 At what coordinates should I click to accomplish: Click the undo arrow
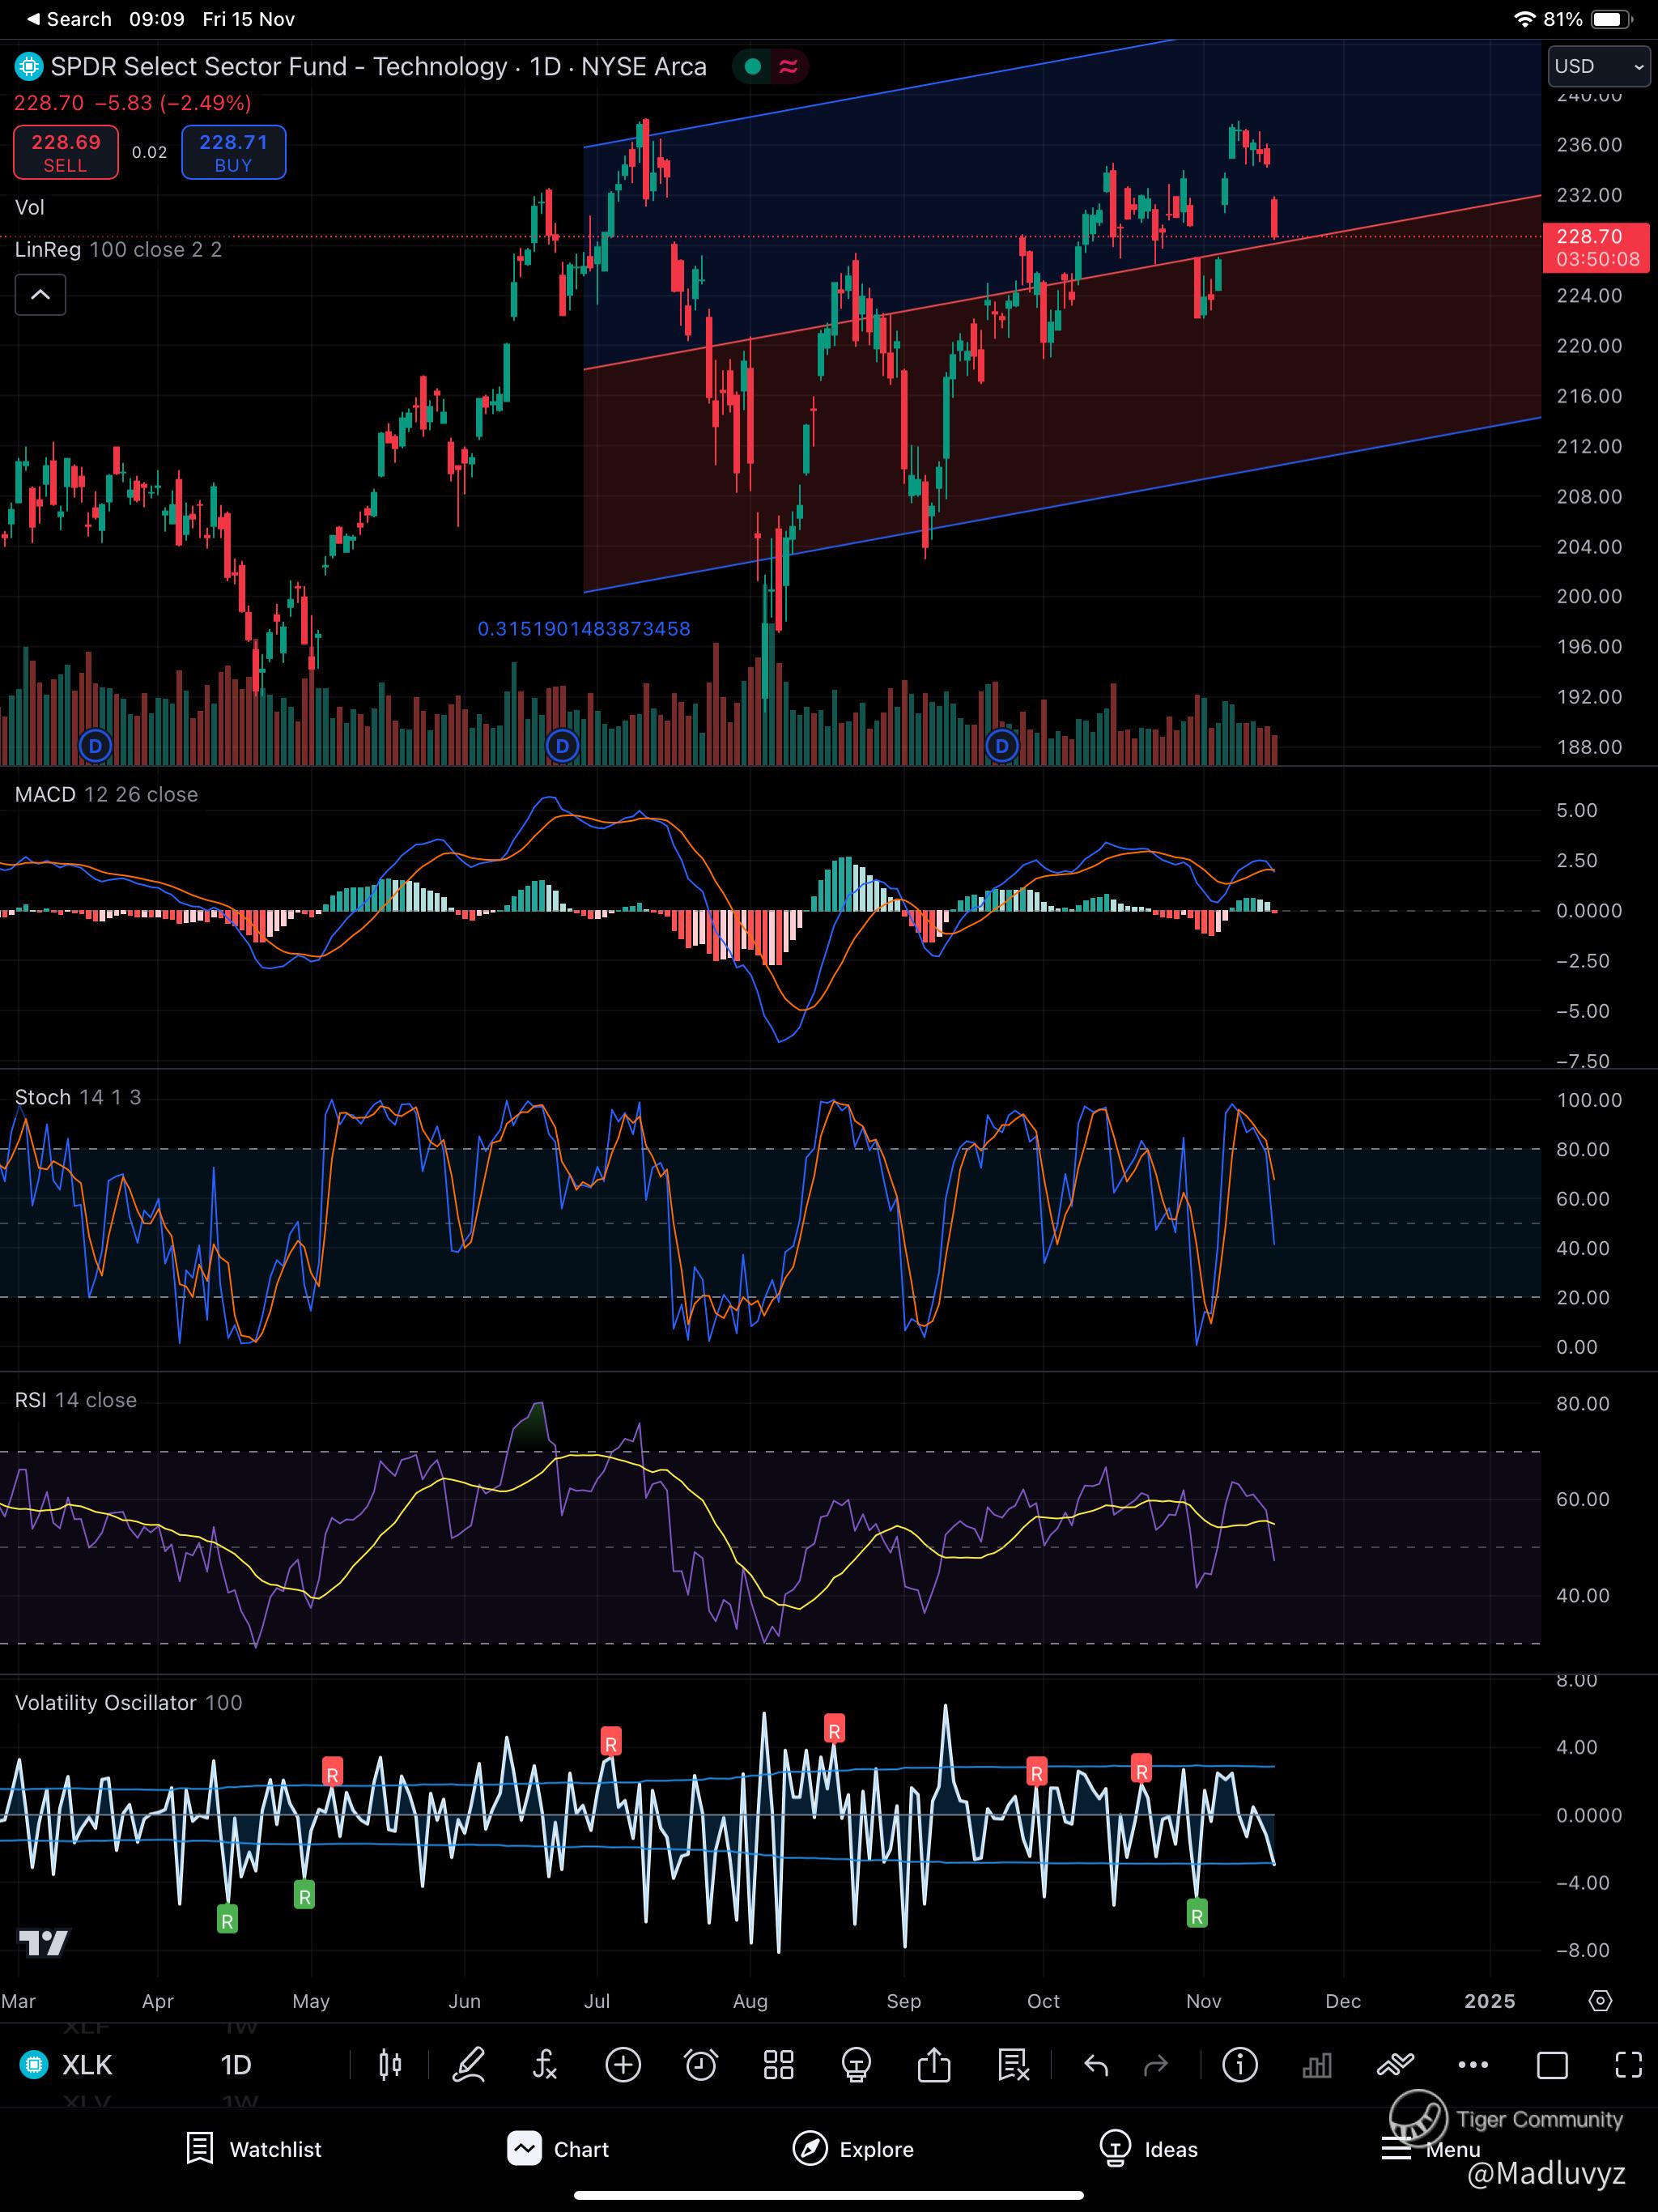pyautogui.click(x=1096, y=2065)
